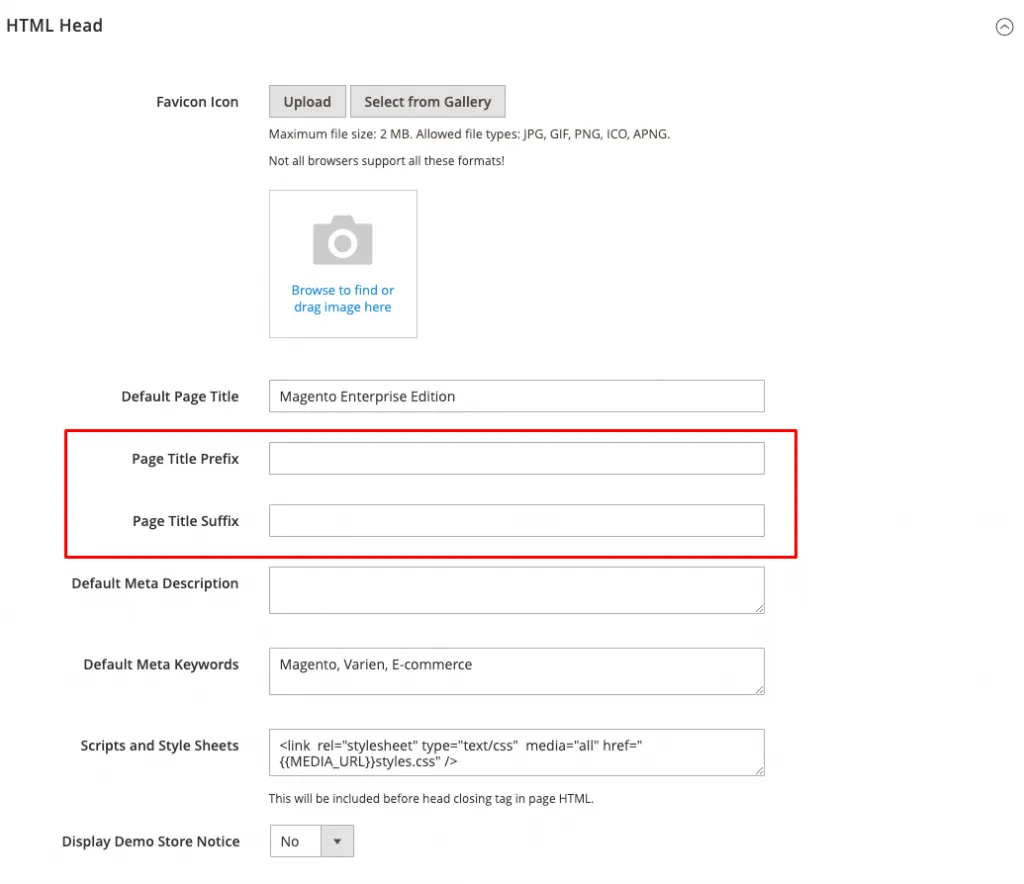This screenshot has height=884, width=1024.
Task: Click the Page Title Prefix field
Action: (x=516, y=458)
